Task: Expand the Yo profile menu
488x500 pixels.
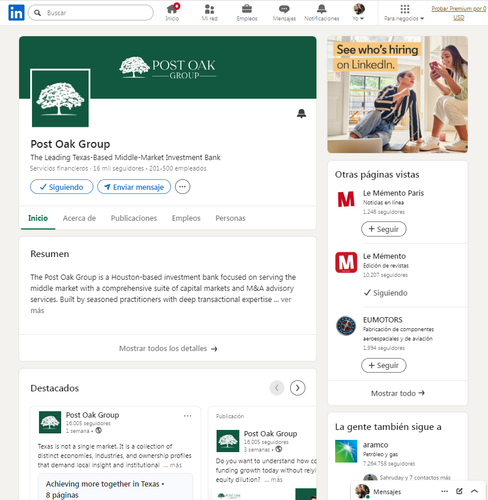Action: point(359,12)
